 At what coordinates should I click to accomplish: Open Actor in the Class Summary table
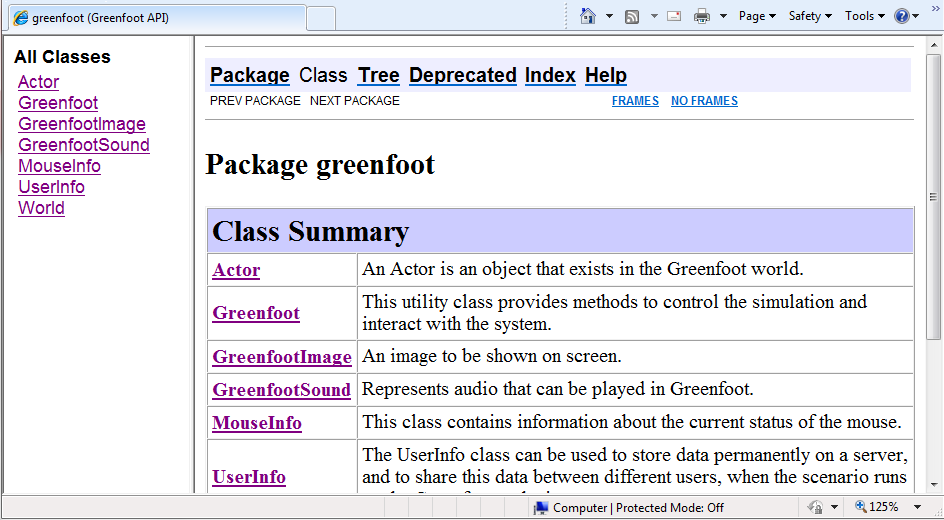236,270
